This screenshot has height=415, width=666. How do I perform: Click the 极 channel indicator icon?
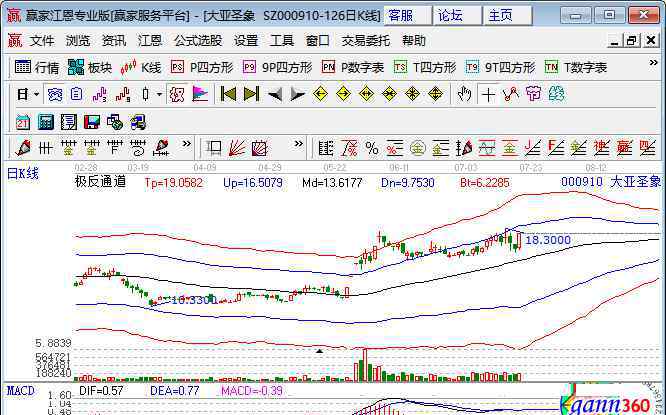tap(177, 94)
